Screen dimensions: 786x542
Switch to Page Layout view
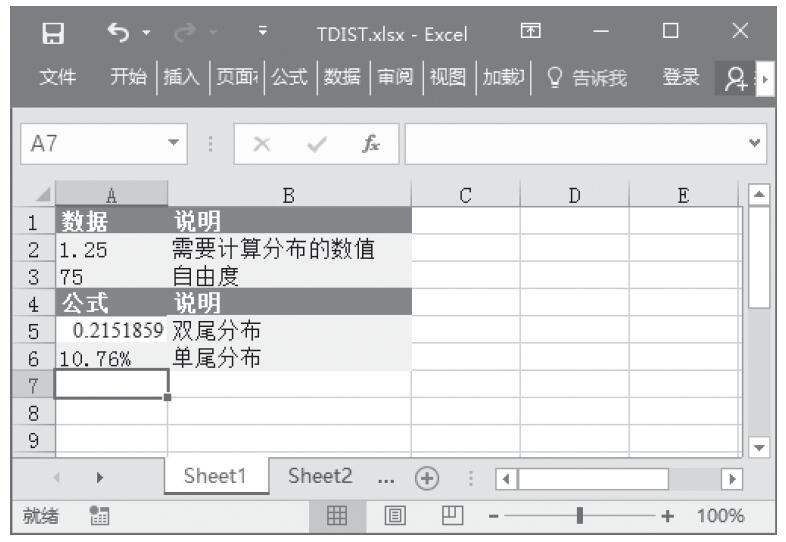tap(394, 516)
